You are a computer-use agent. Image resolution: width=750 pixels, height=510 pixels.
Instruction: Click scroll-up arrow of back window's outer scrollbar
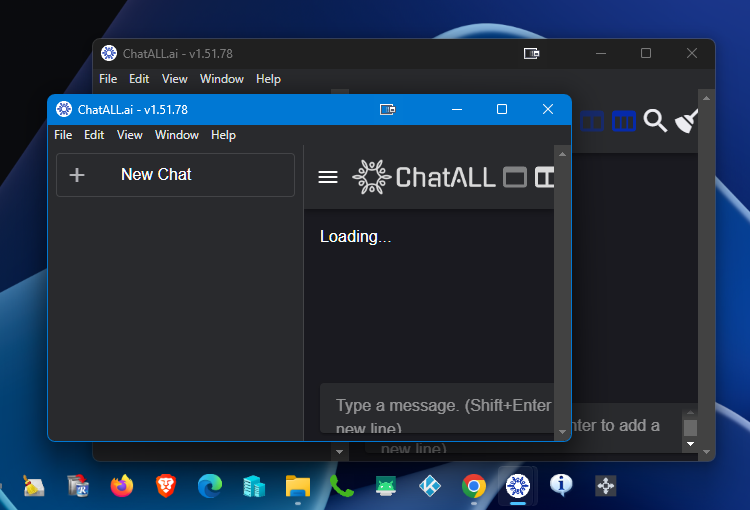pyautogui.click(x=706, y=98)
